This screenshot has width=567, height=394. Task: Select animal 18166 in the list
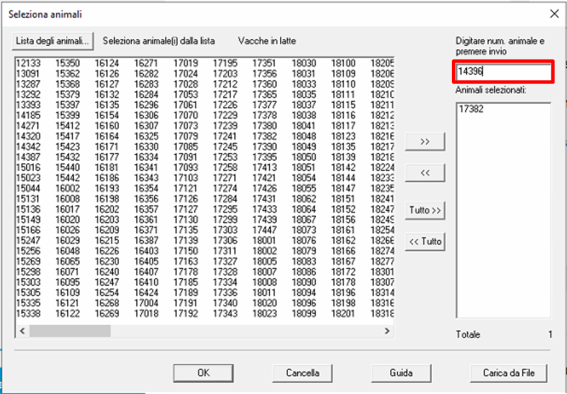tap(344, 251)
